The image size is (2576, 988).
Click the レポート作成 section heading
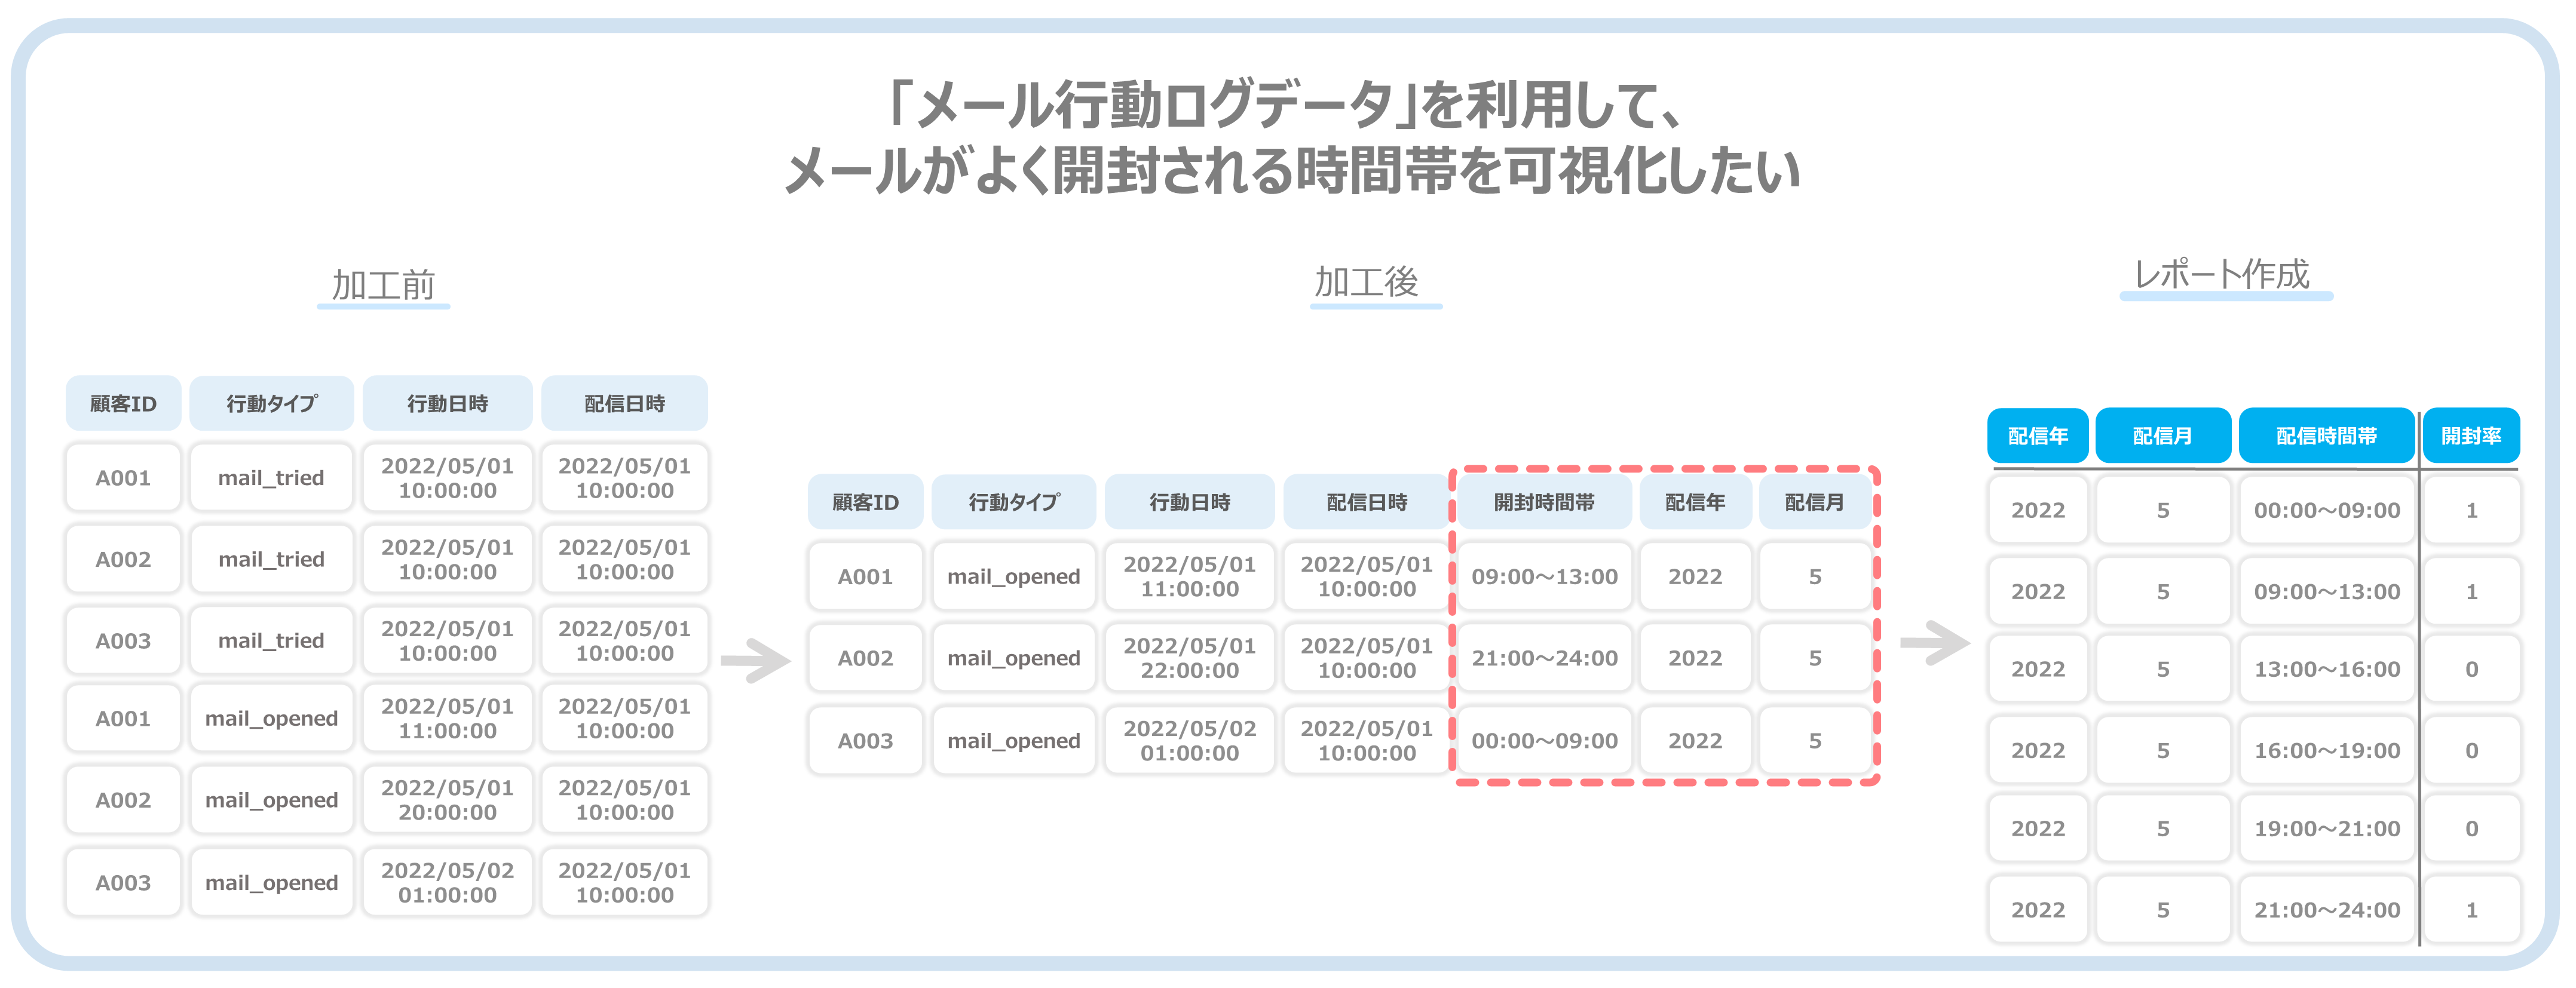point(2222,273)
